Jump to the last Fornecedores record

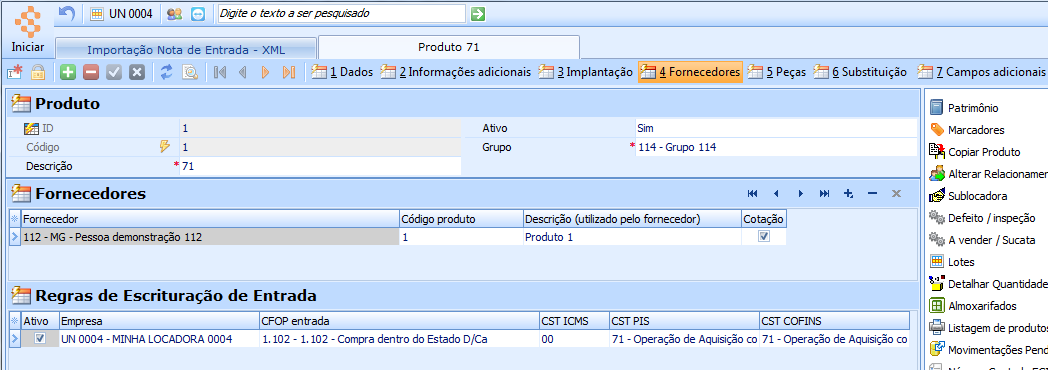(x=825, y=194)
